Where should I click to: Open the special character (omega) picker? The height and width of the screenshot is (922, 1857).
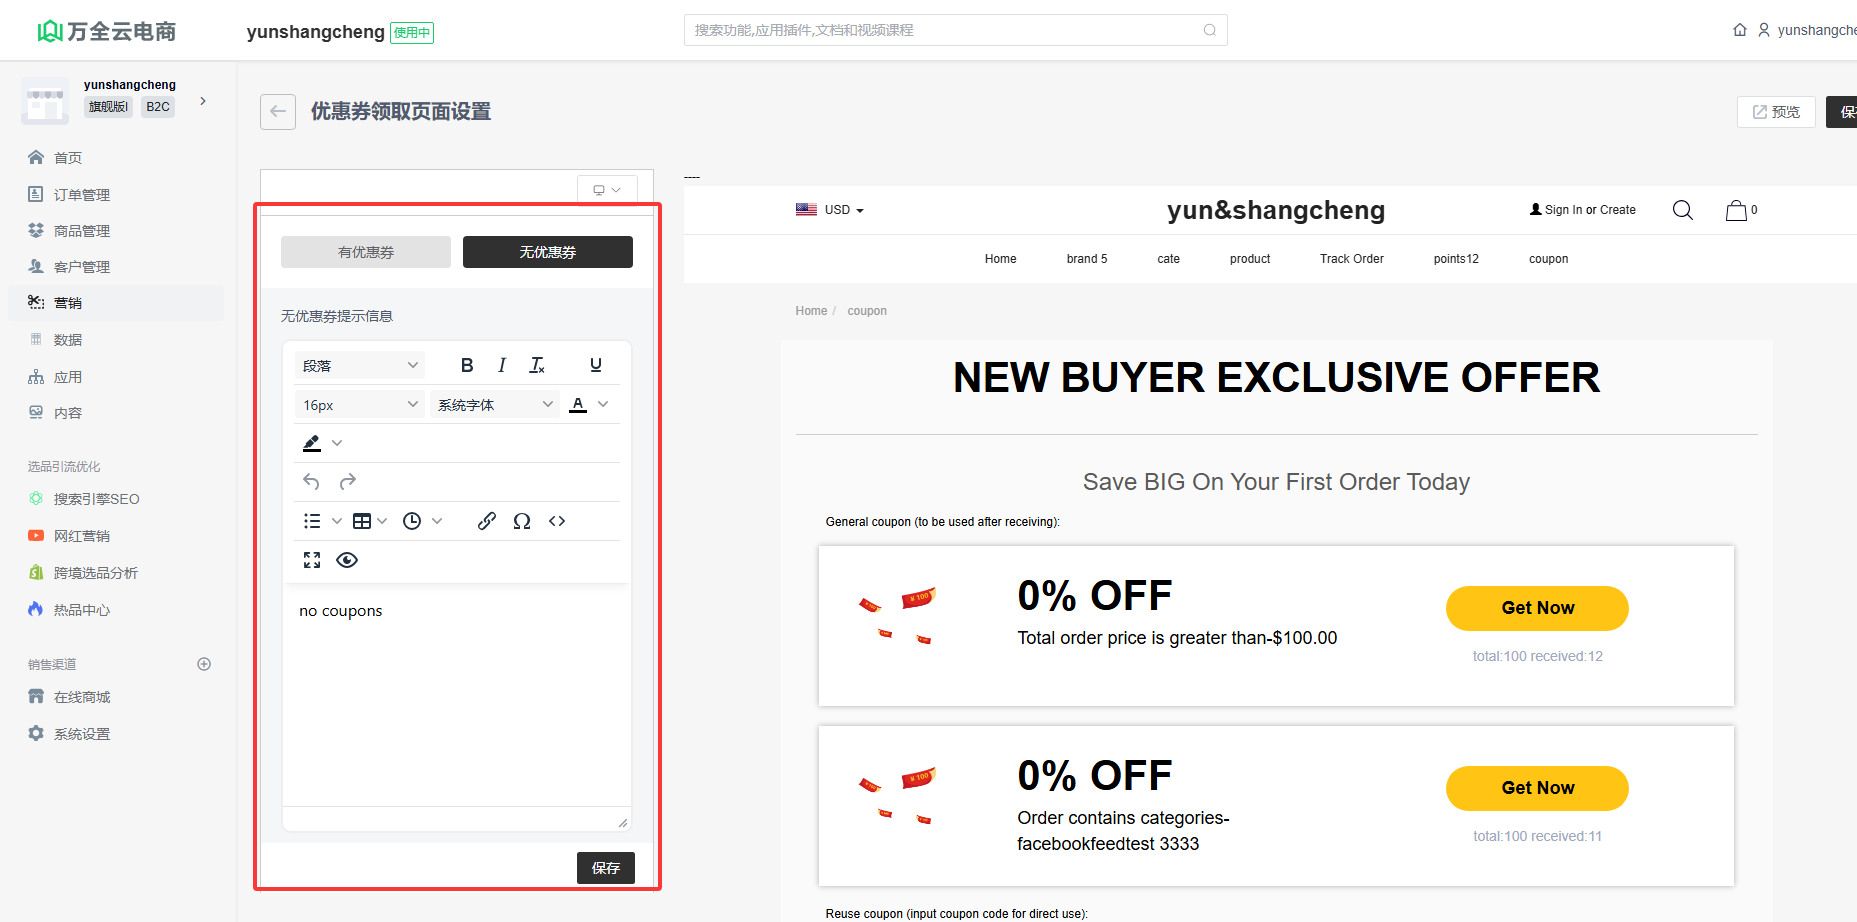(x=522, y=521)
